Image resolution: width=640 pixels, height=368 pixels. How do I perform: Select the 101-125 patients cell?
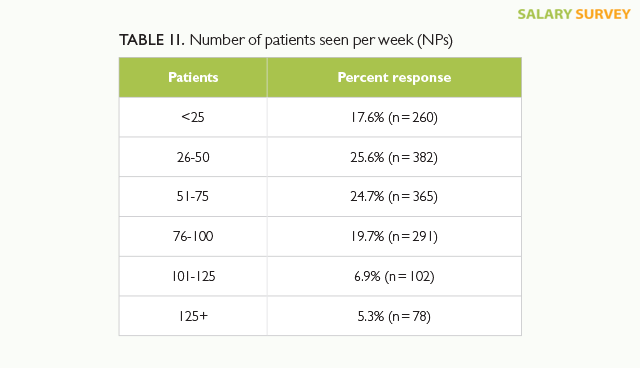(x=193, y=277)
